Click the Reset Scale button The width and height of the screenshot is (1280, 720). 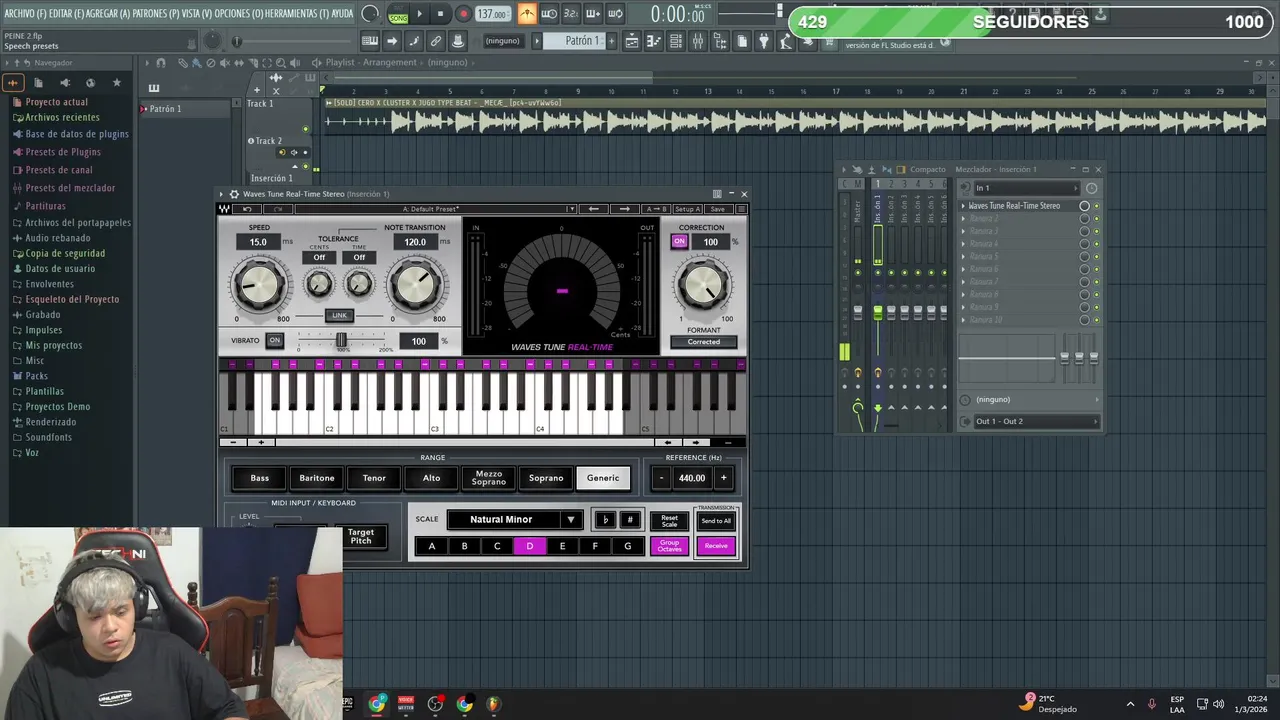click(670, 522)
